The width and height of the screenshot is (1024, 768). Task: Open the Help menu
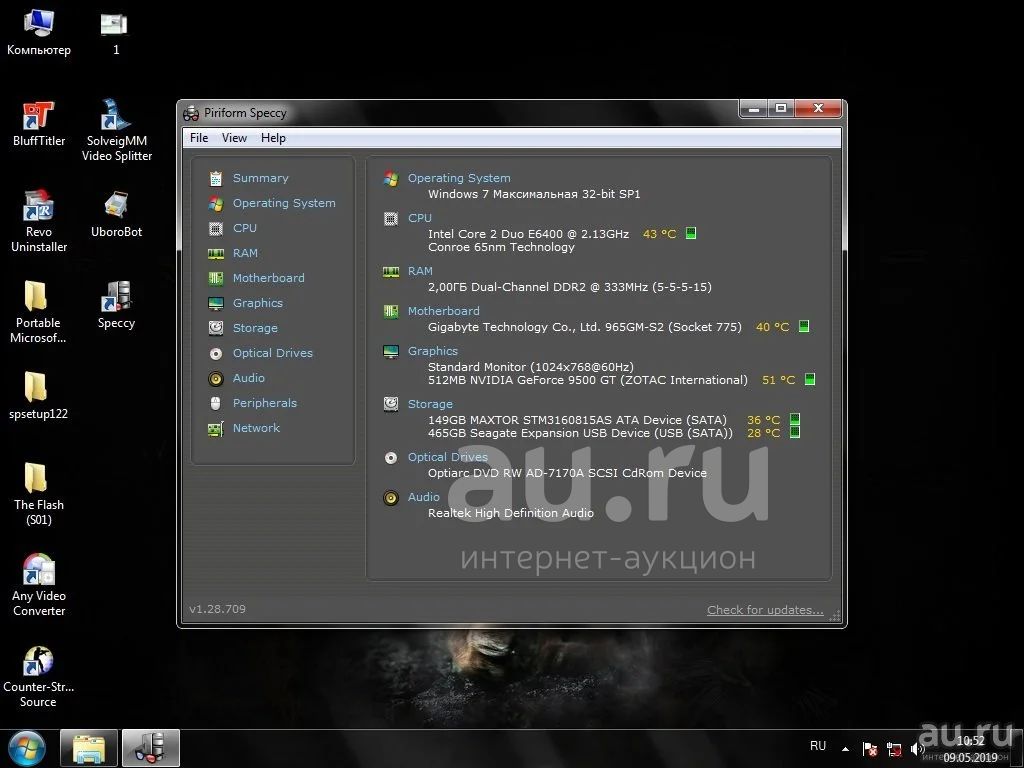[273, 138]
